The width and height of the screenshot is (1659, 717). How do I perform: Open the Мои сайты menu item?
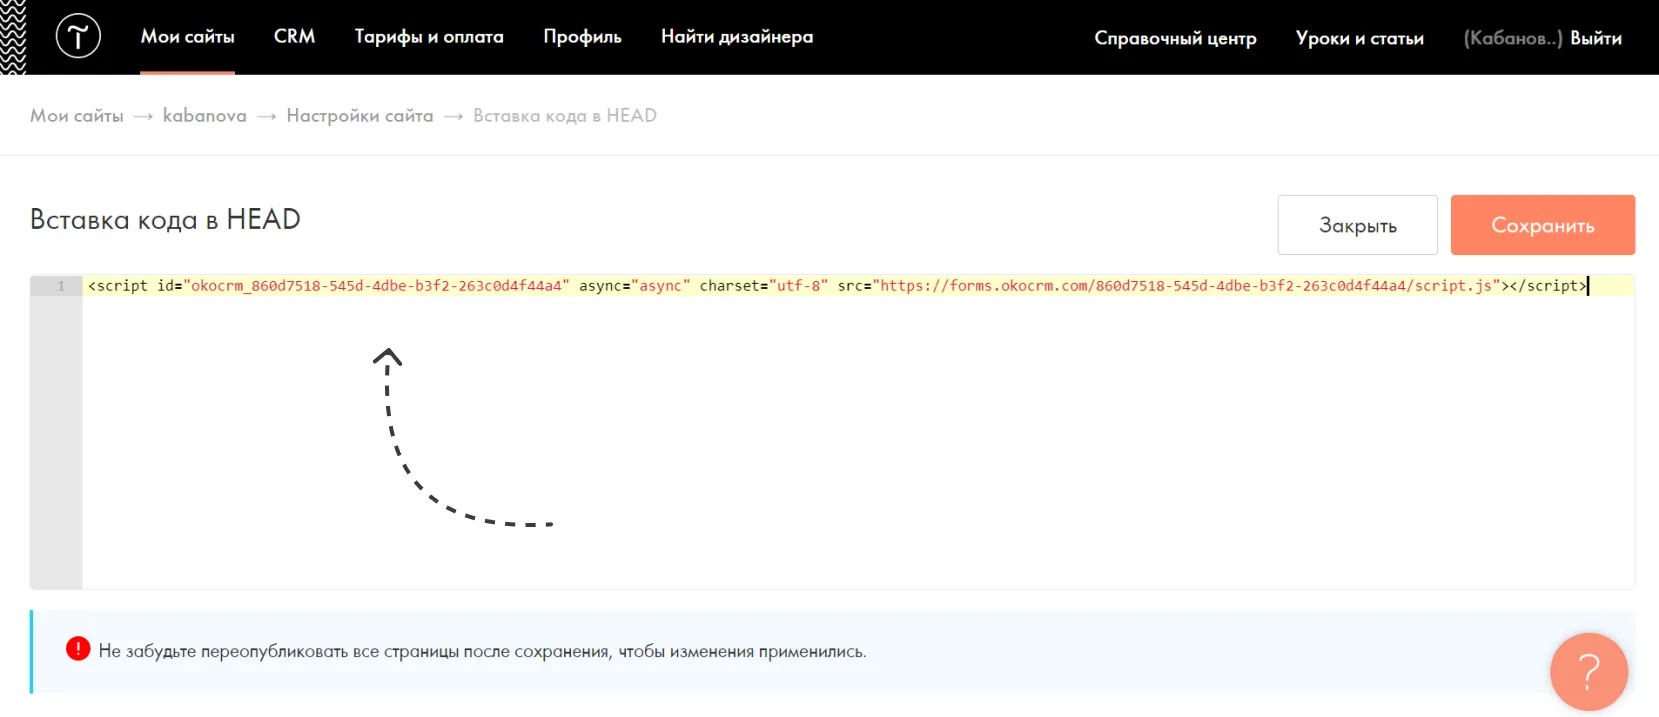pyautogui.click(x=187, y=37)
